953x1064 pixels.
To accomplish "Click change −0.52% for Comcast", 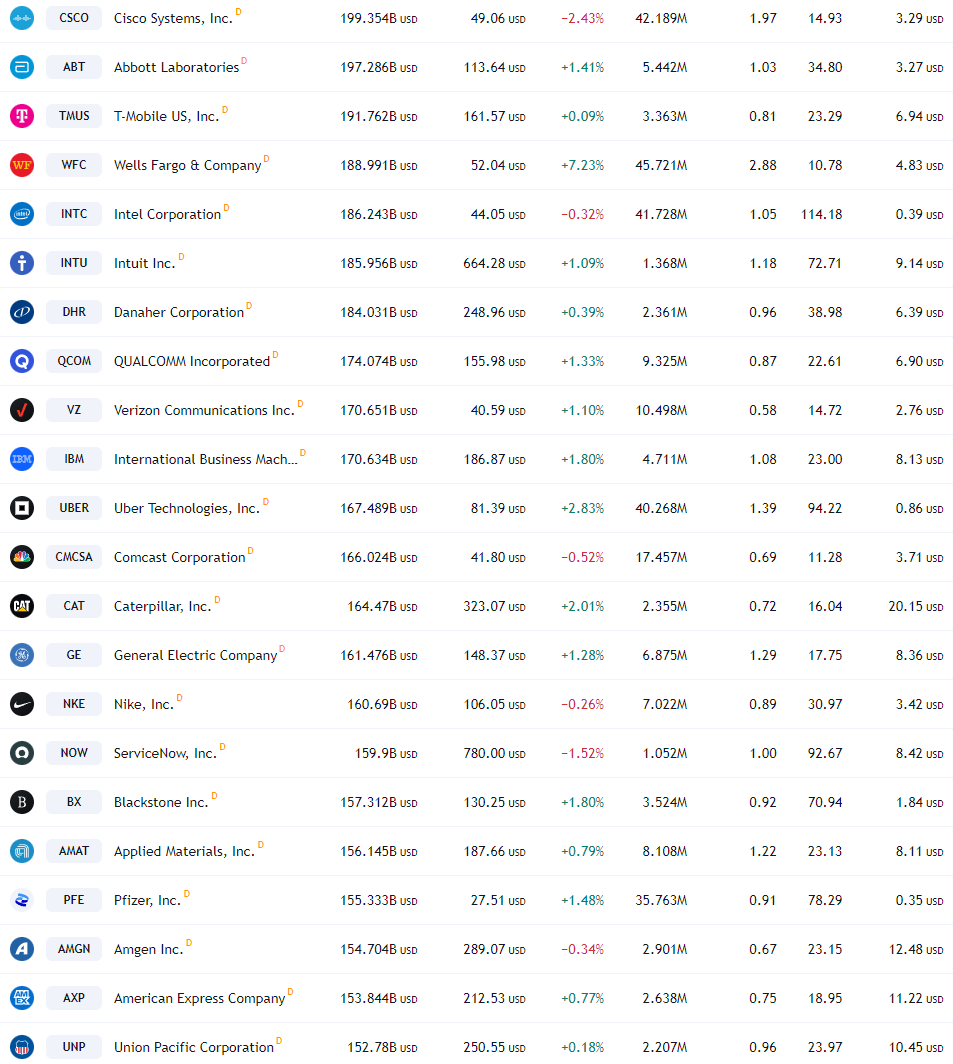I will pos(582,557).
